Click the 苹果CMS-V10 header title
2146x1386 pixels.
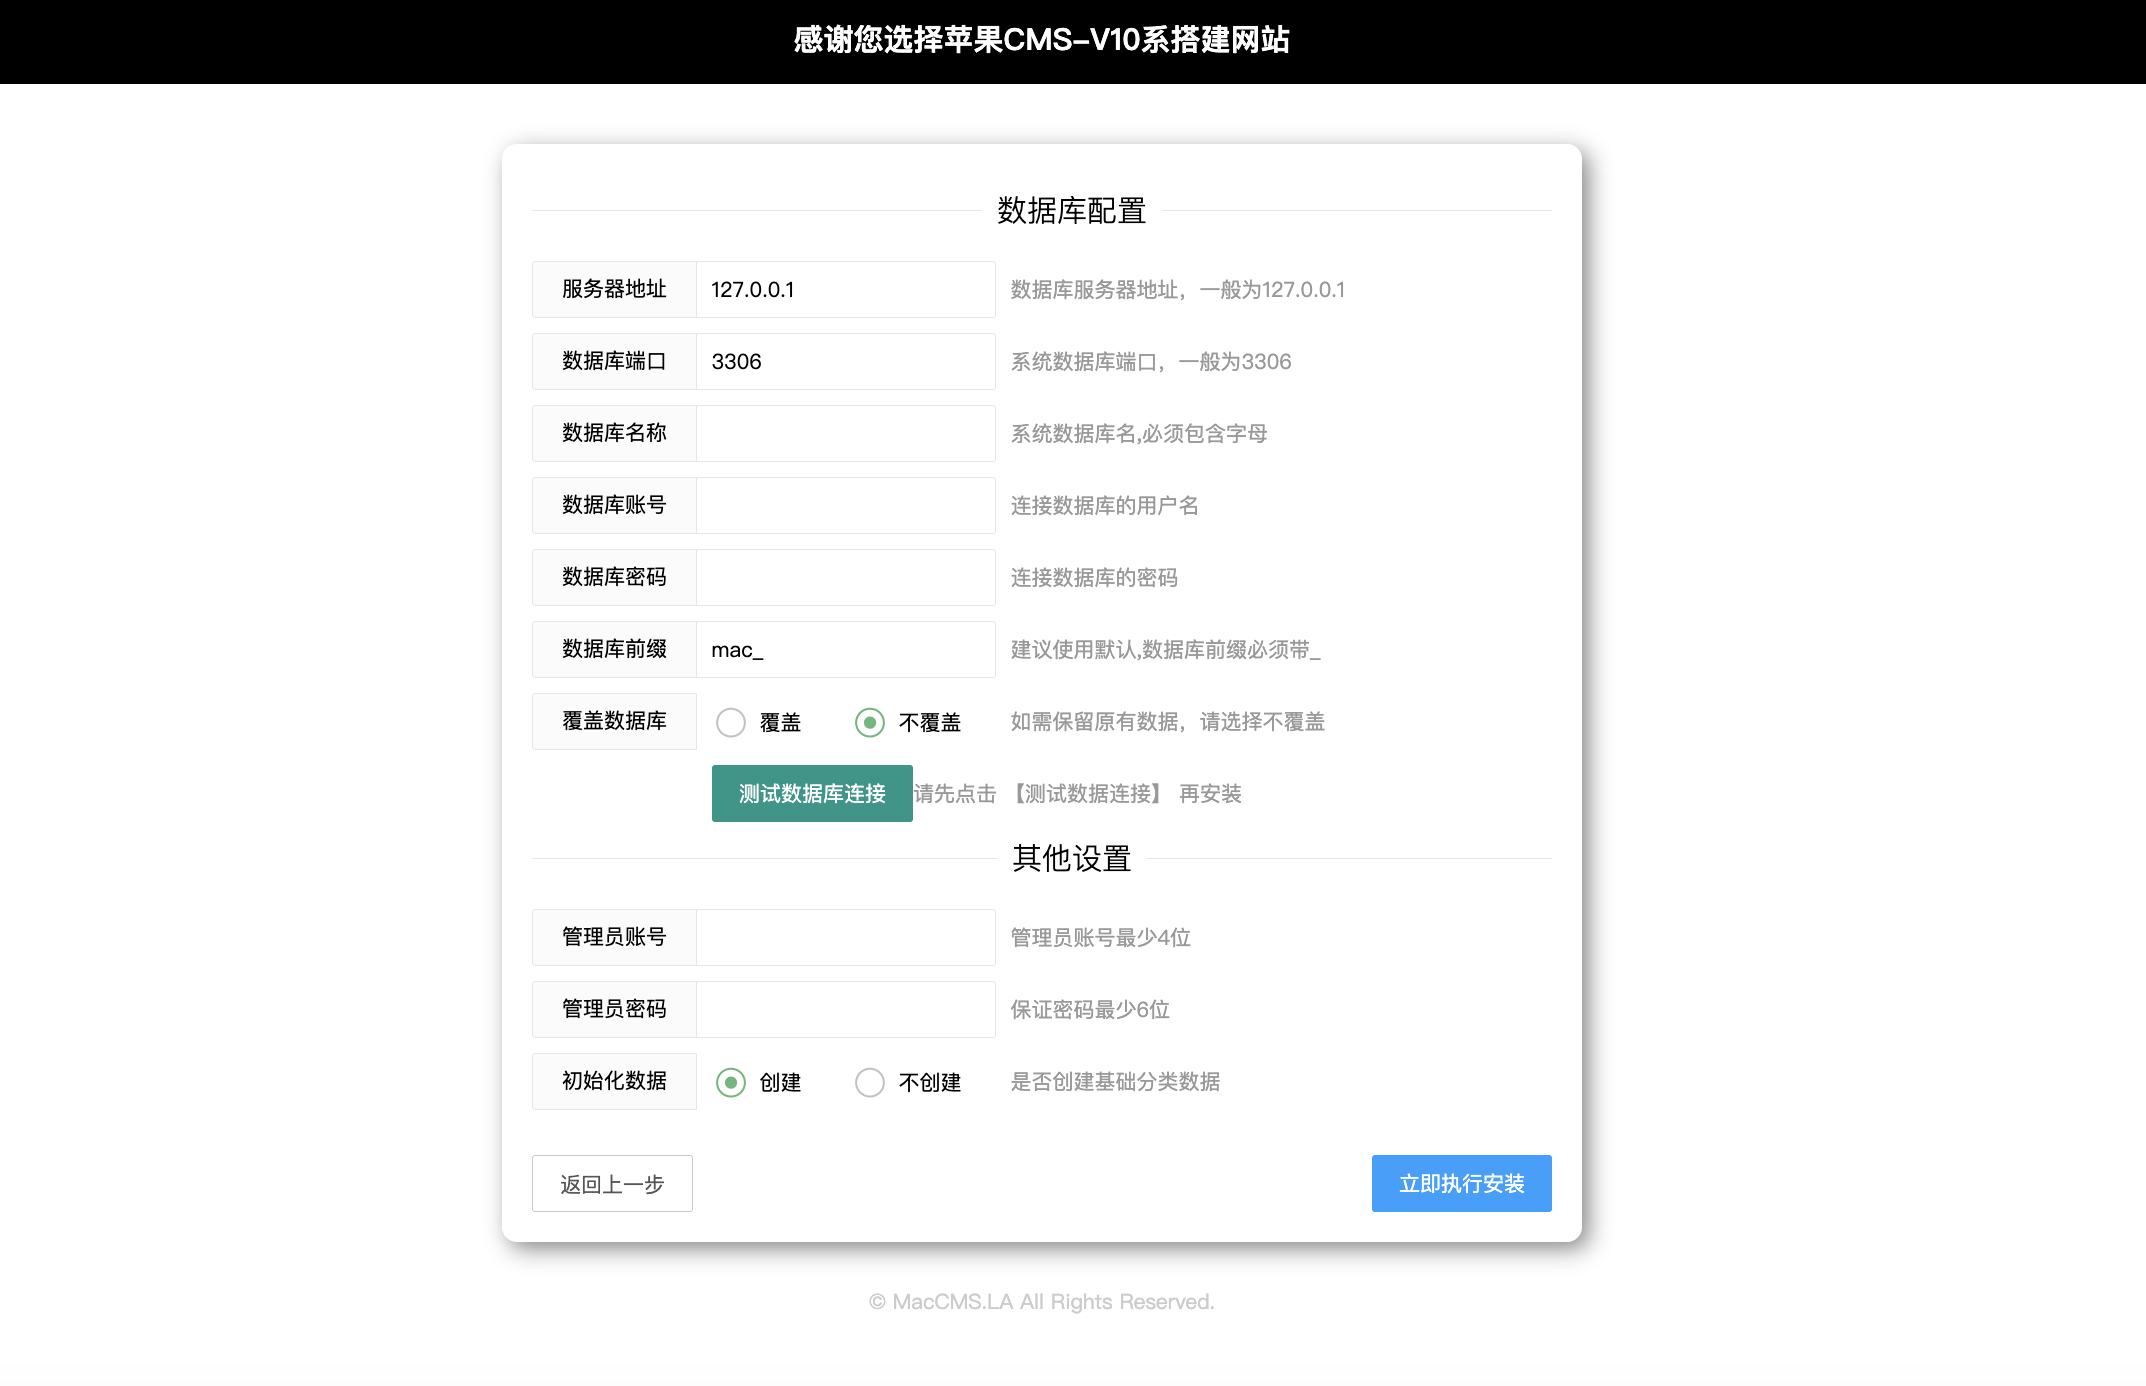click(x=1041, y=40)
